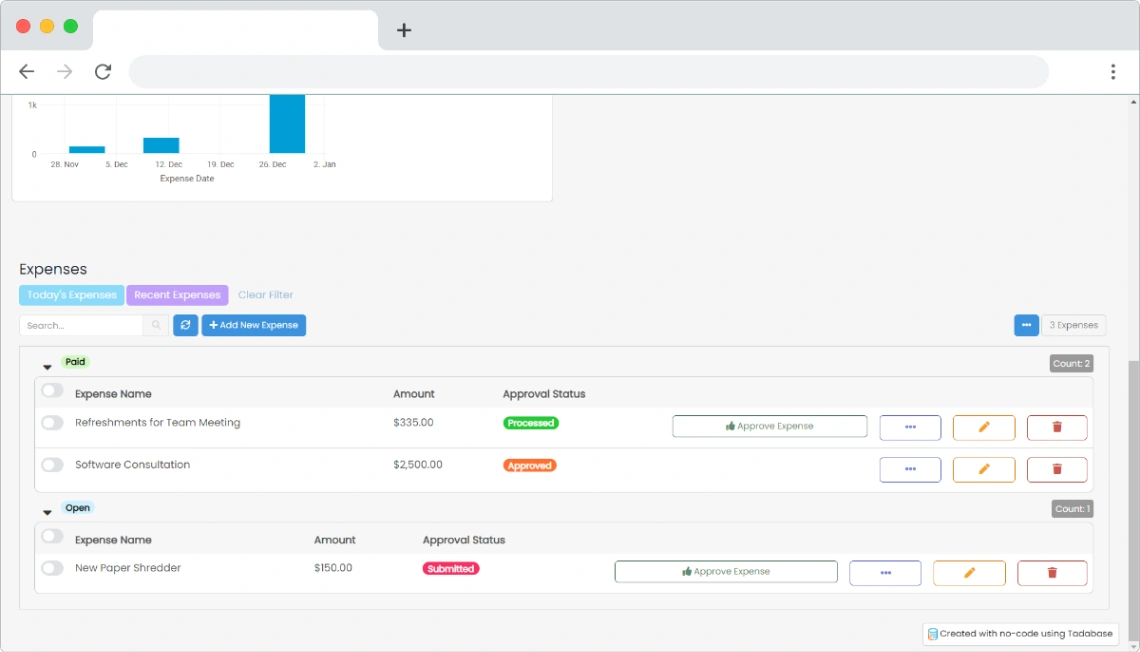This screenshot has width=1140, height=652.
Task: Apply the Today's Expenses filter tab
Action: coord(71,295)
